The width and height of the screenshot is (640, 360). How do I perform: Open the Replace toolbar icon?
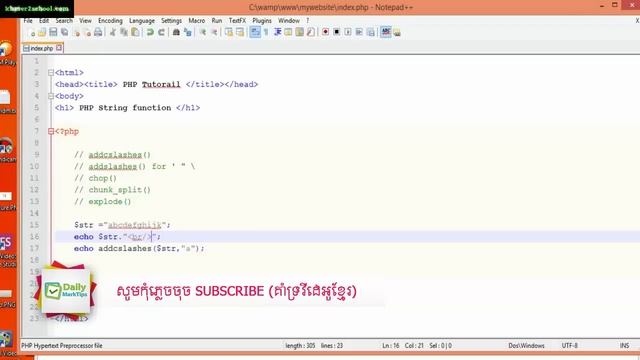click(187, 32)
